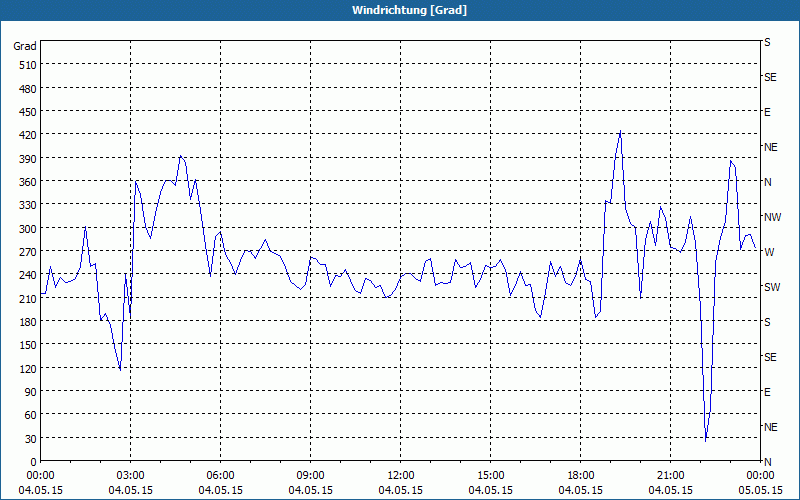Screen dimensions: 800x500
Task: Click the NW compass label
Action: 772,217
